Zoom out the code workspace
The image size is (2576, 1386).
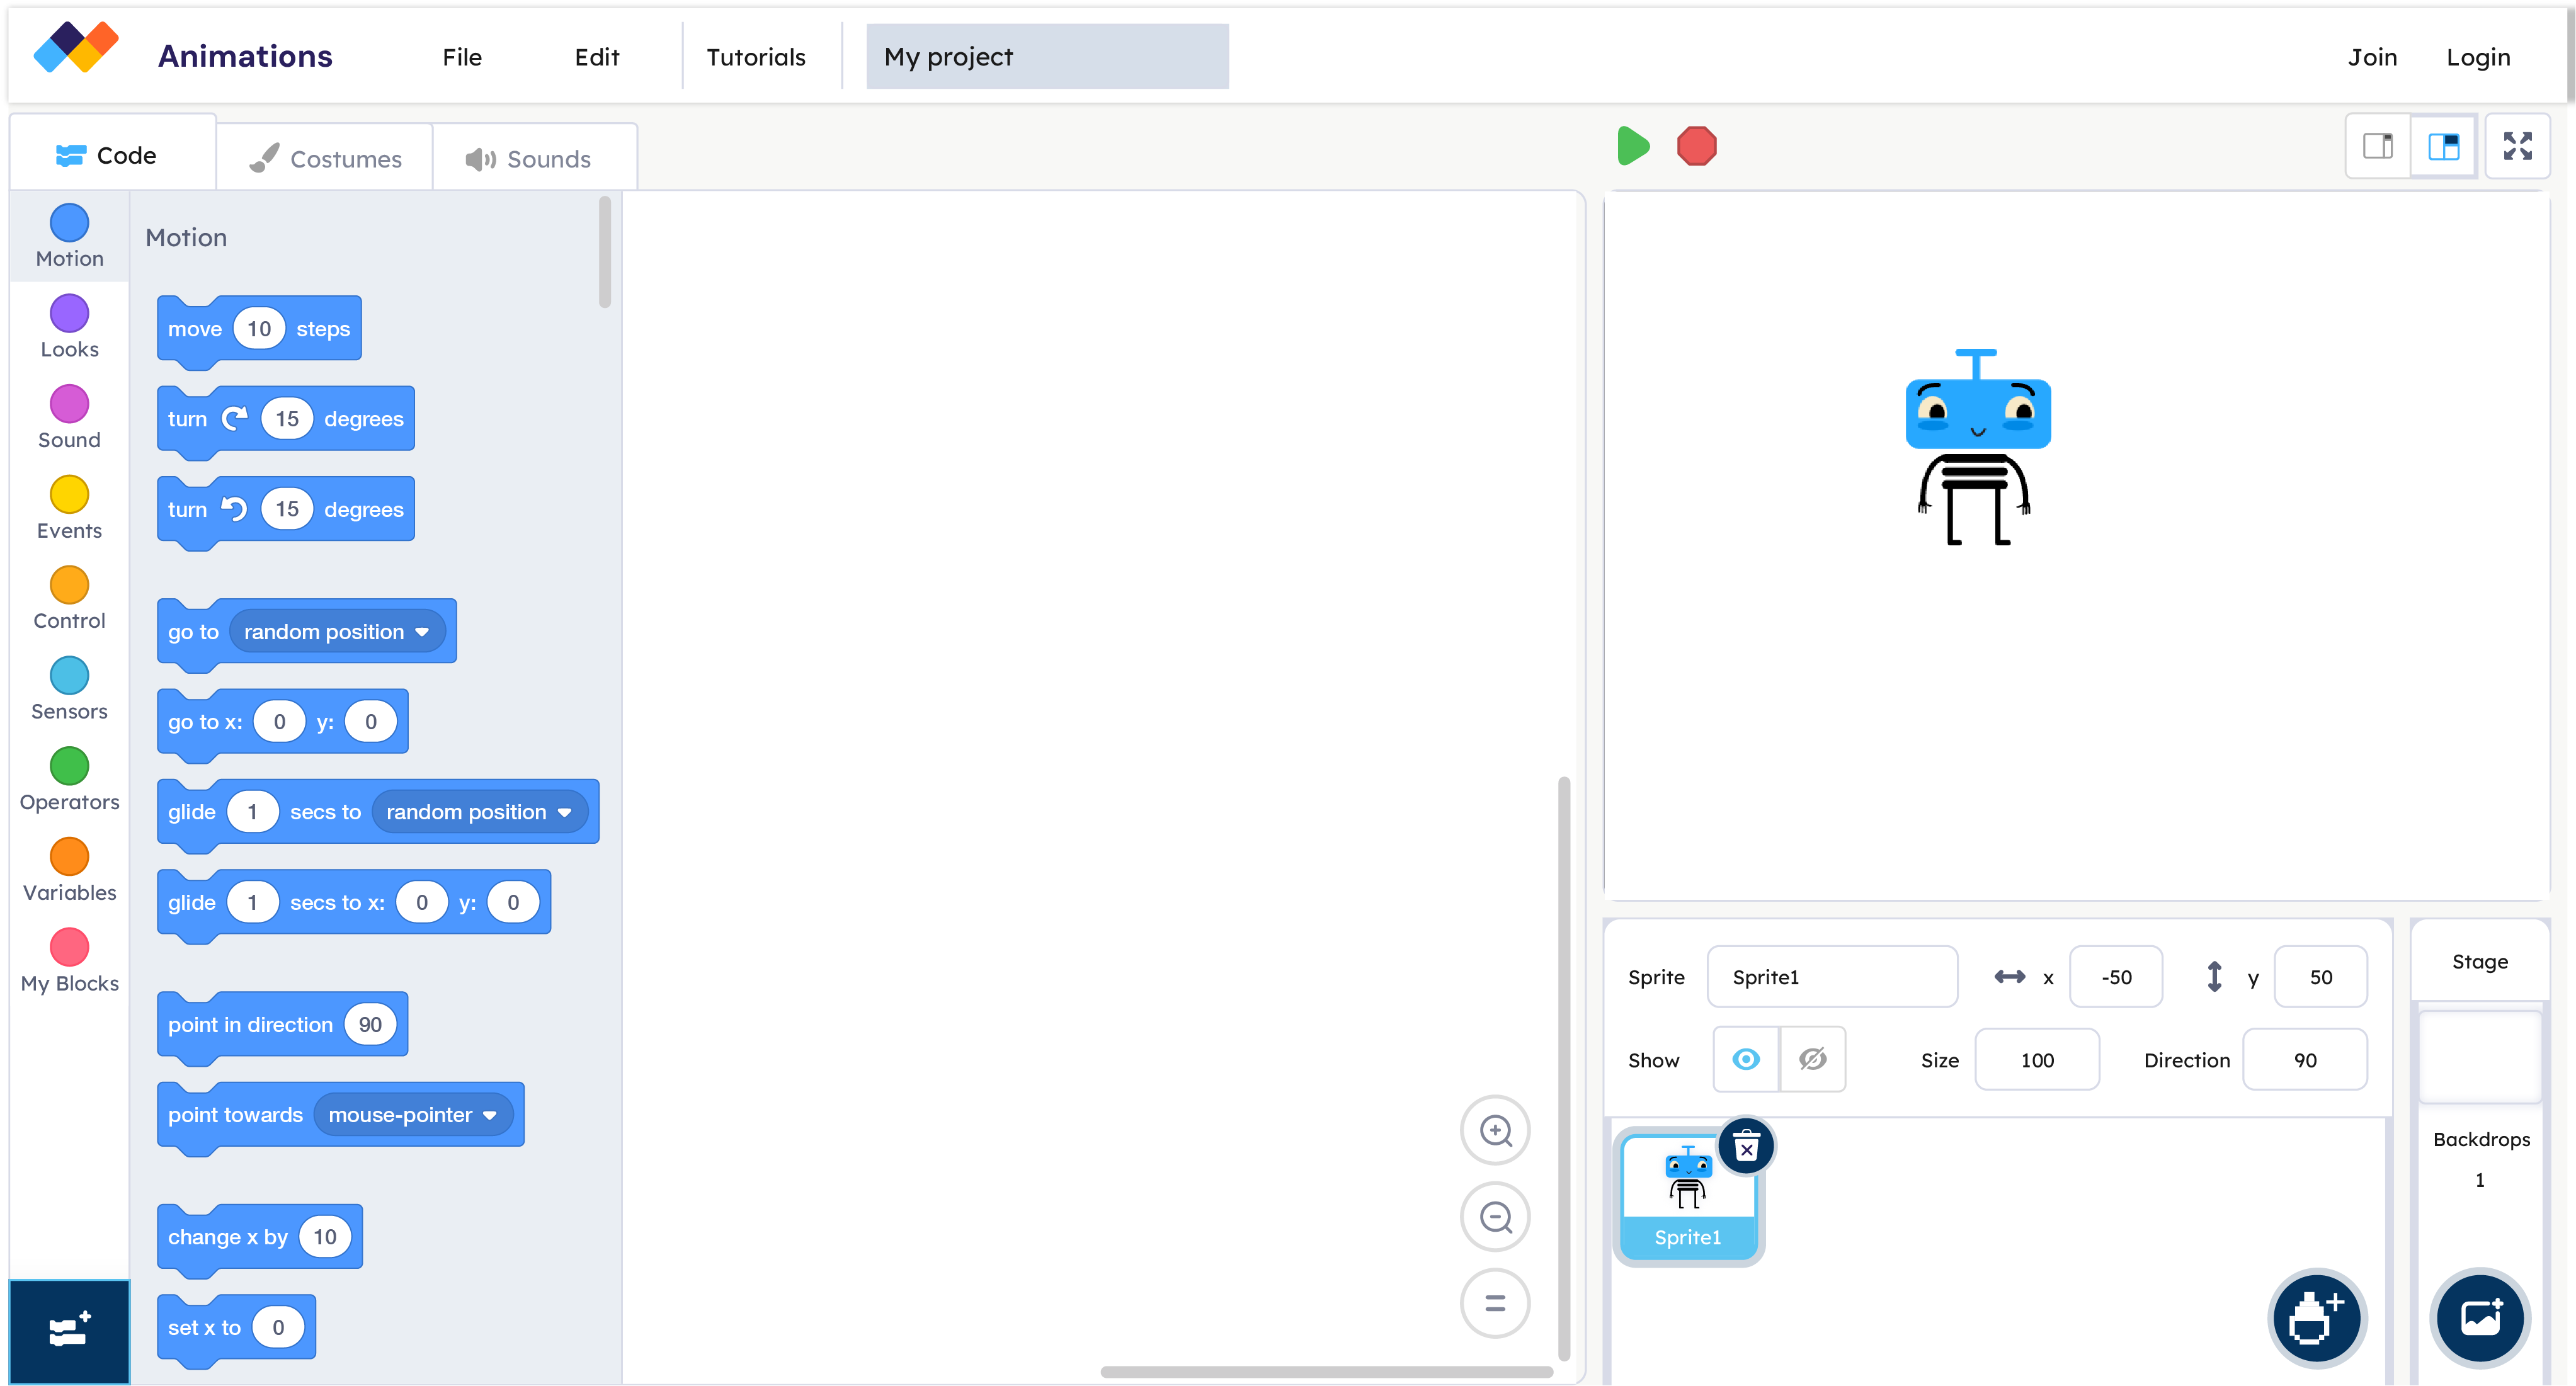(1495, 1217)
